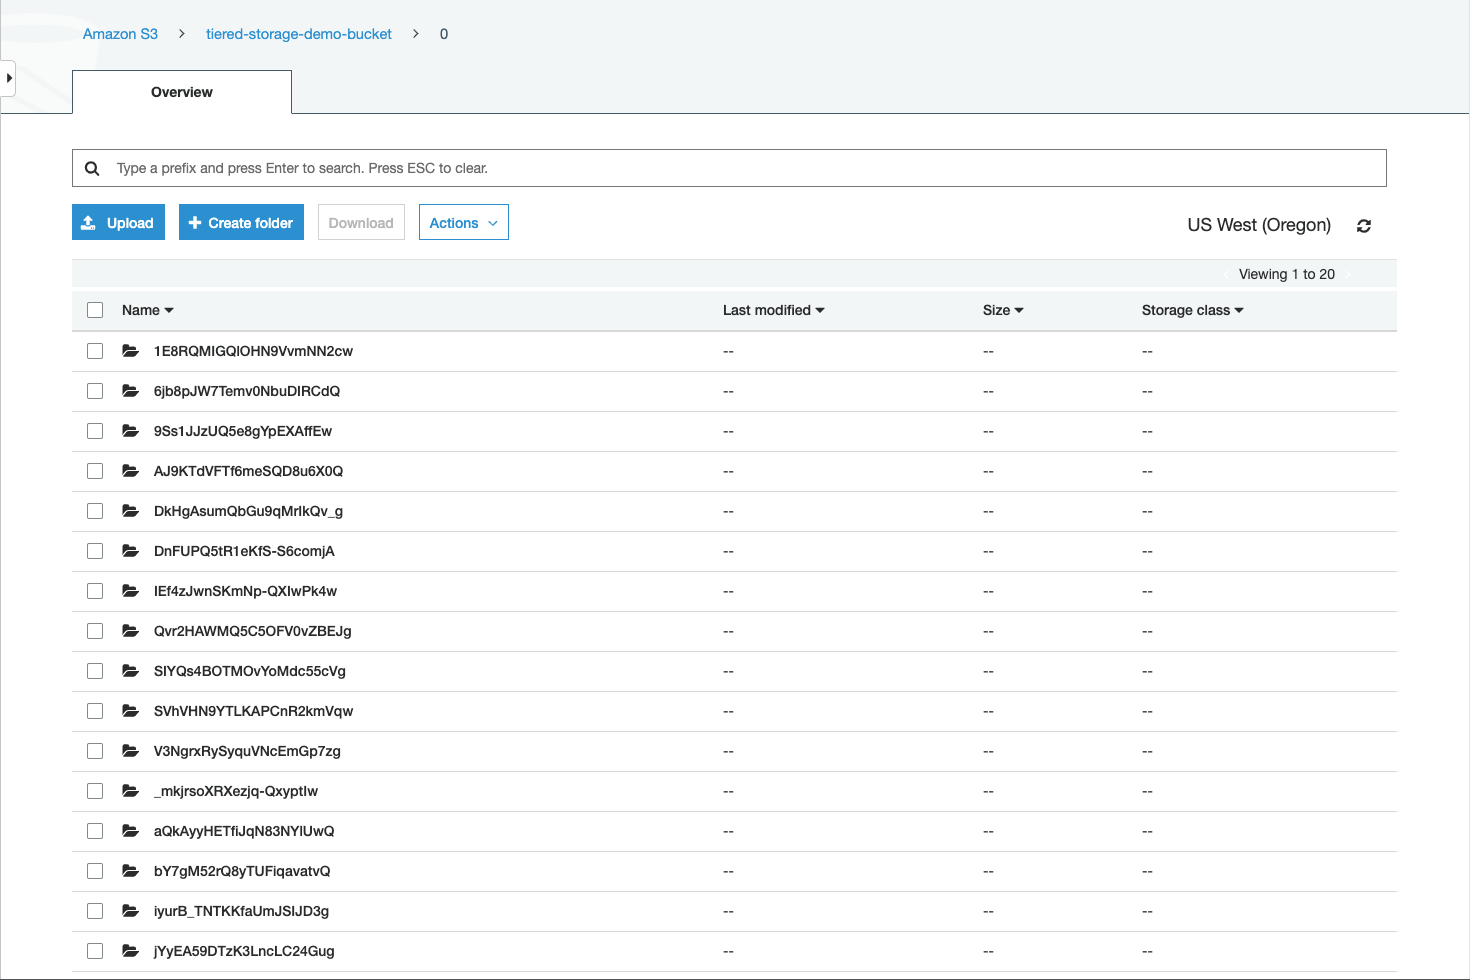Go to next page arrow near Viewing

click(x=1348, y=274)
